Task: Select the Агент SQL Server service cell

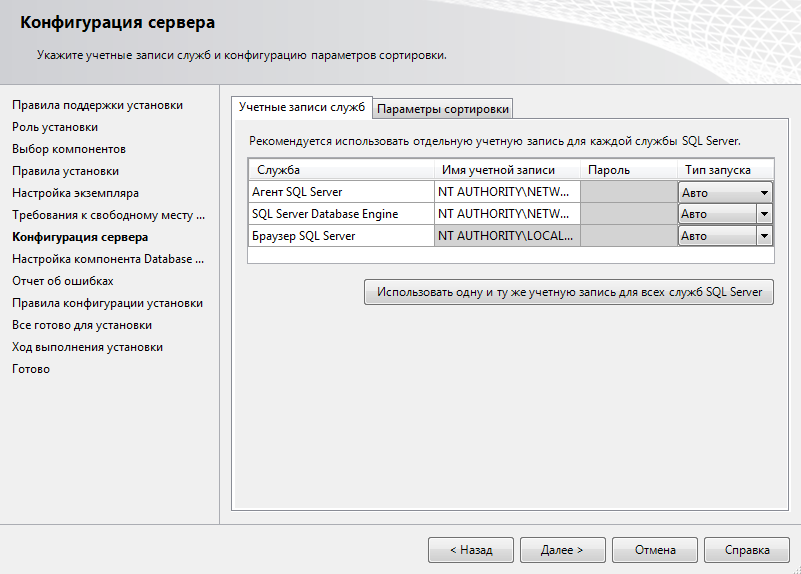Action: click(x=341, y=192)
